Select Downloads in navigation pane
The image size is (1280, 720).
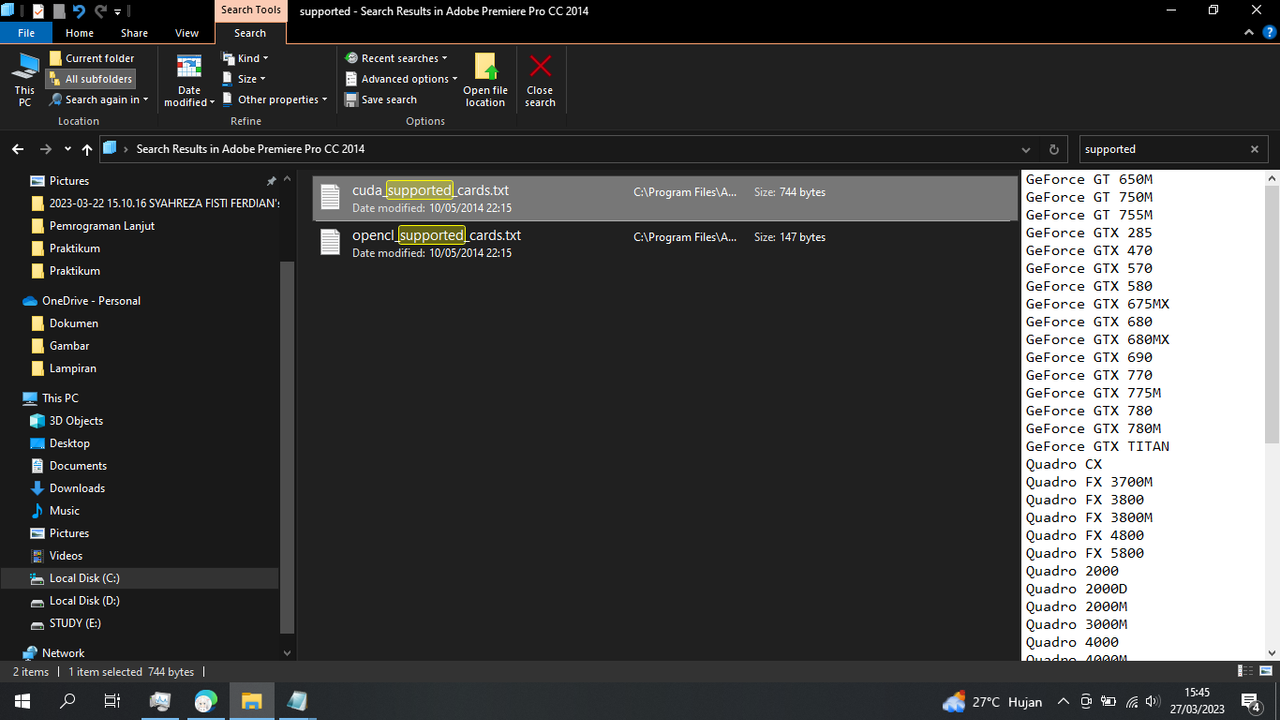point(77,488)
